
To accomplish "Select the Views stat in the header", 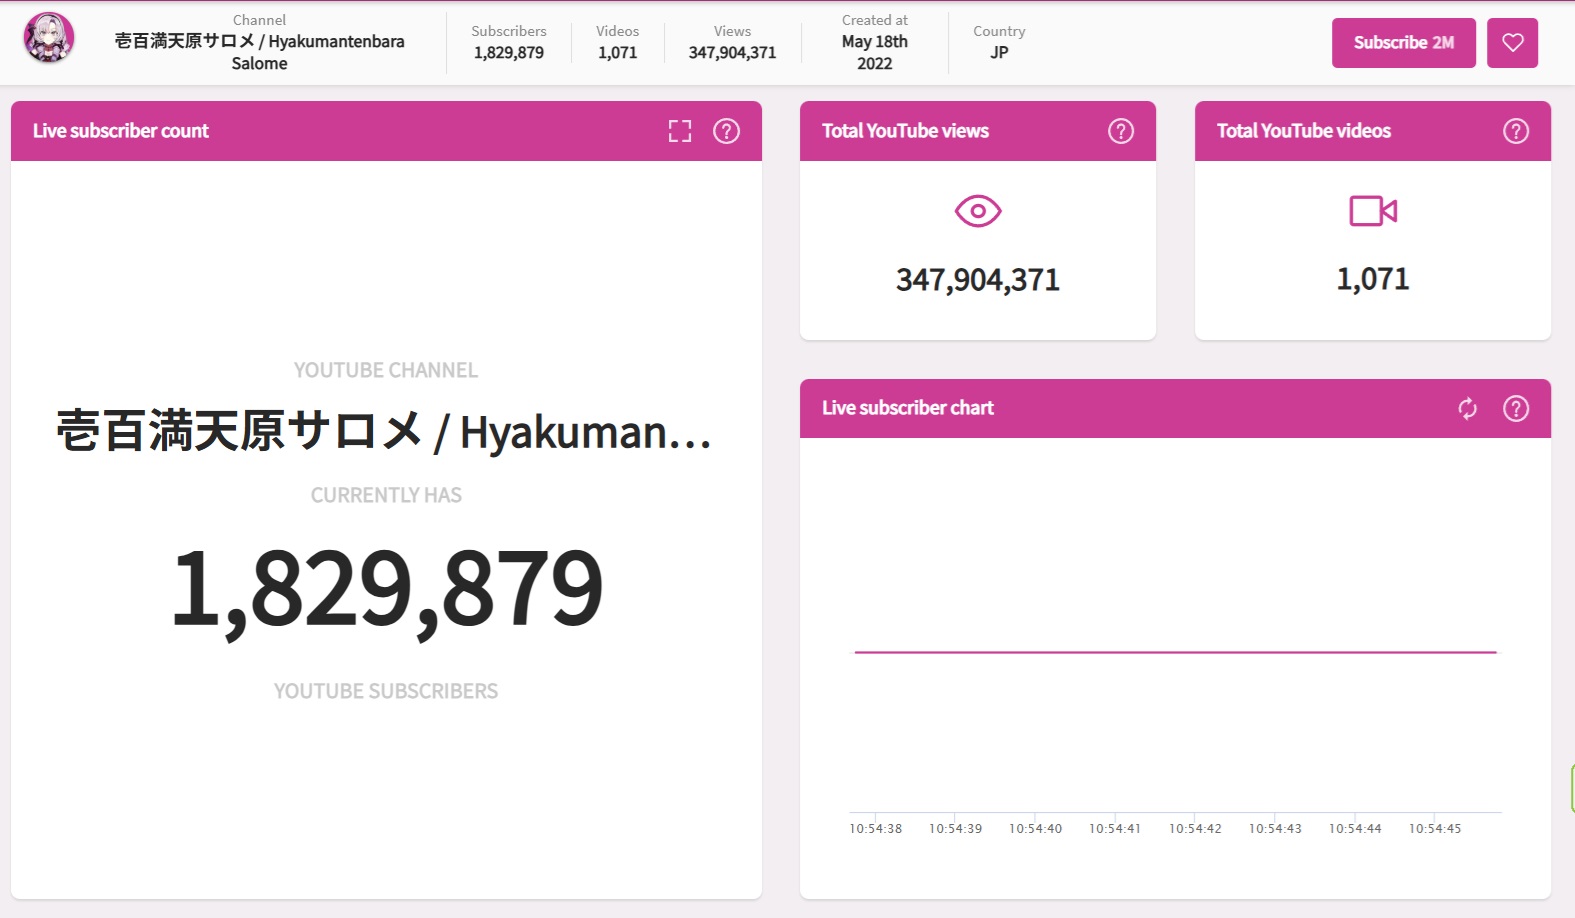I will tap(732, 42).
